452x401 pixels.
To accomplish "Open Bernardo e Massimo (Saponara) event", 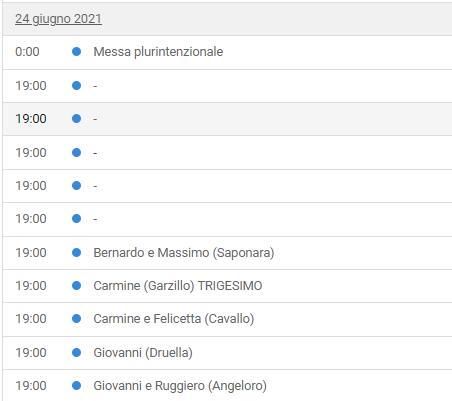I will pos(184,253).
